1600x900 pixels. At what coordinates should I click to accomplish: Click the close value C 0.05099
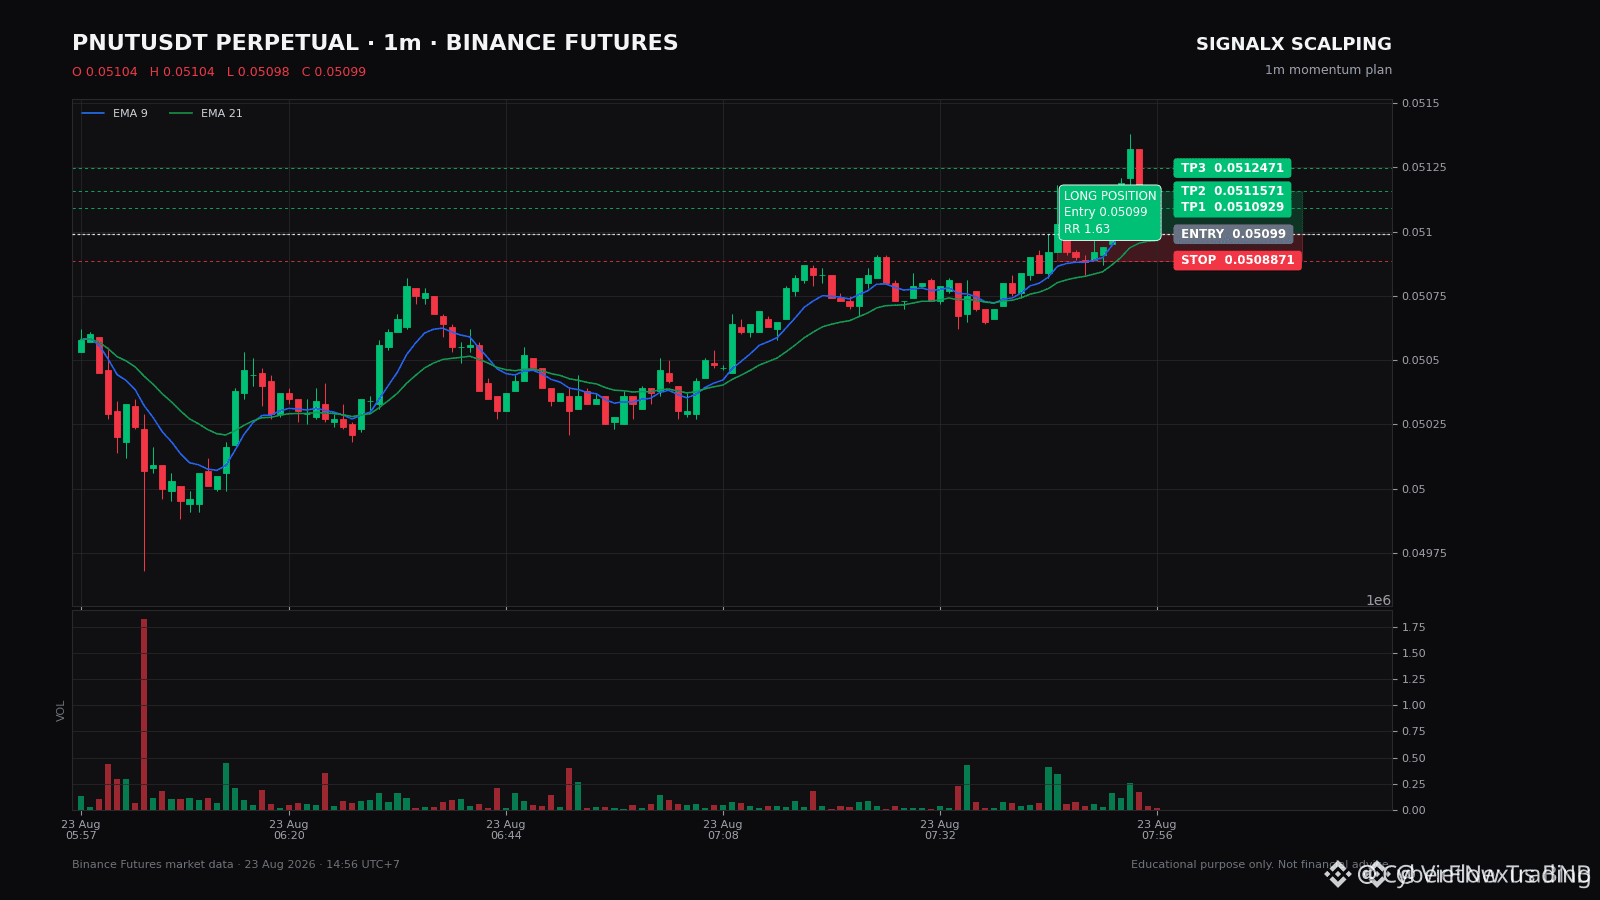(x=334, y=72)
